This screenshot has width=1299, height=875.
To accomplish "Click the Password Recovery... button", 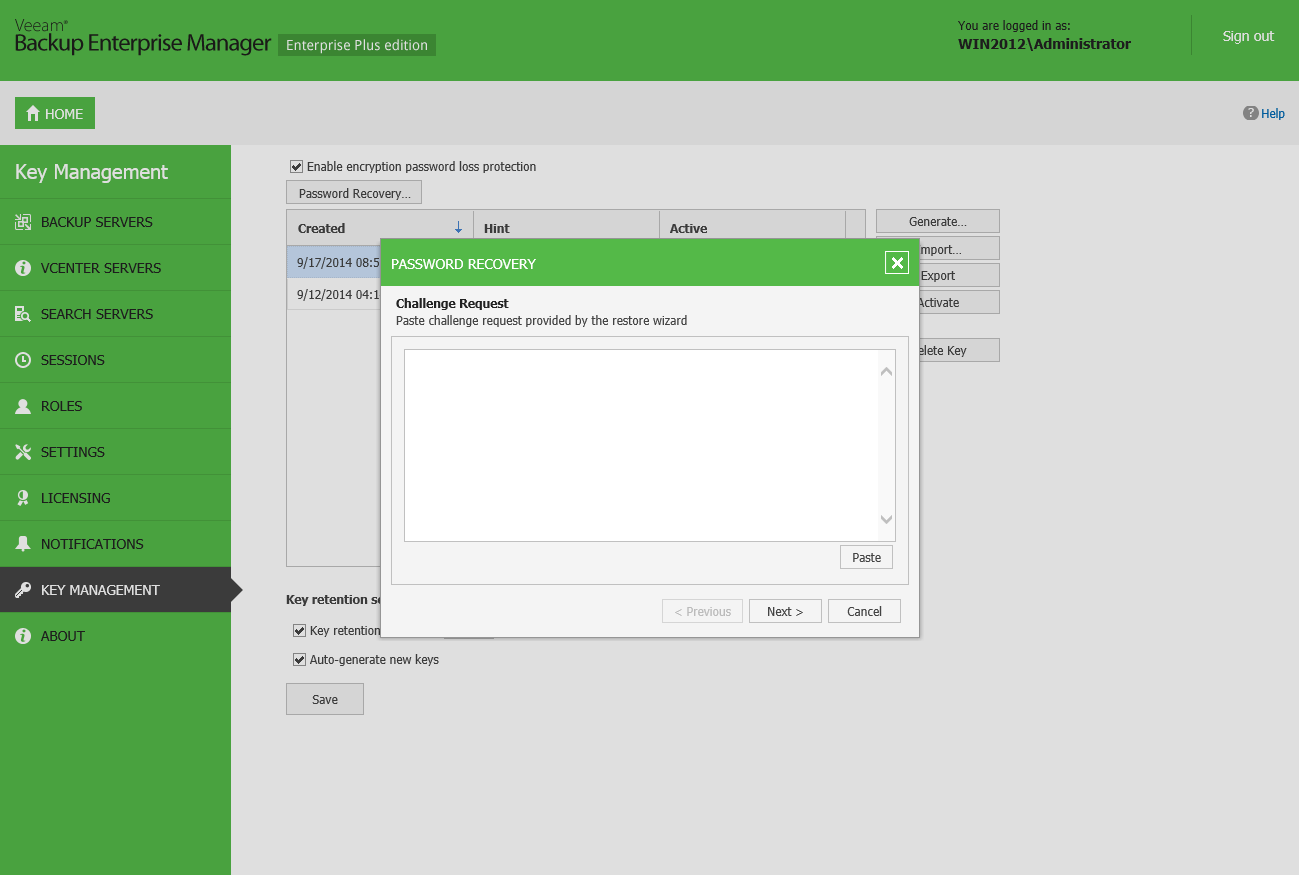I will click(x=354, y=193).
